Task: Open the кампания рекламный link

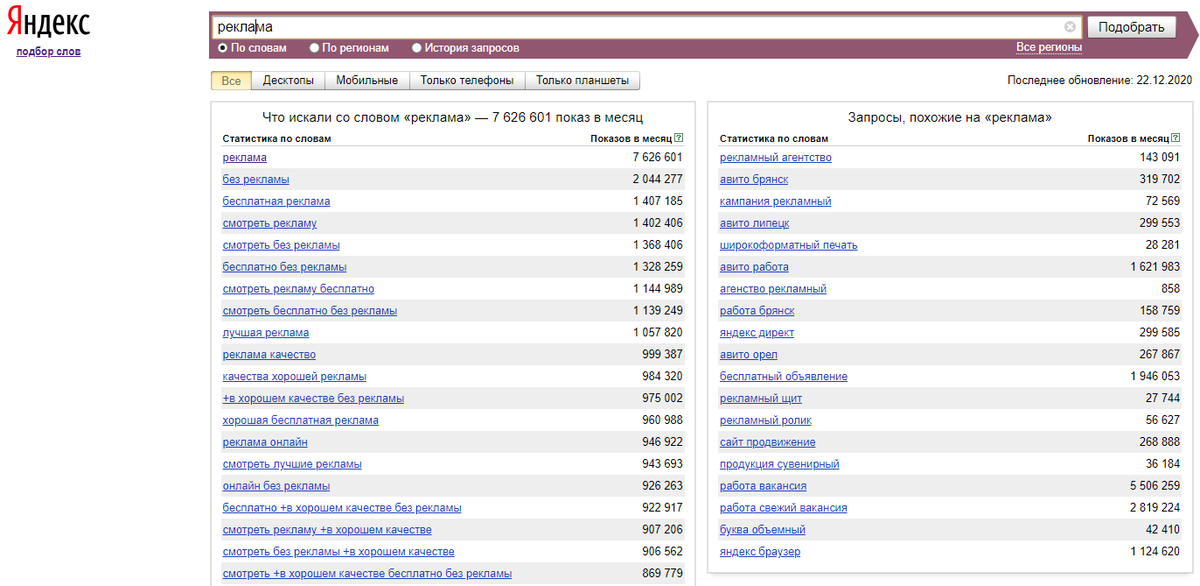Action: coord(775,201)
